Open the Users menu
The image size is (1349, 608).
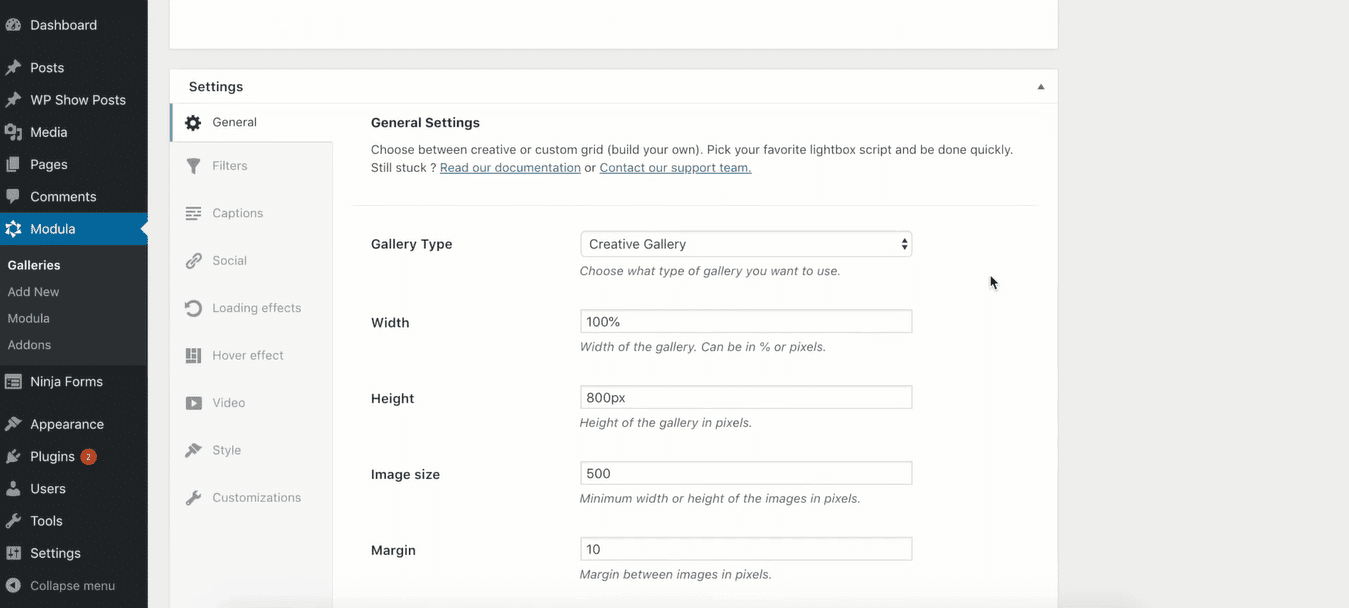pos(48,489)
